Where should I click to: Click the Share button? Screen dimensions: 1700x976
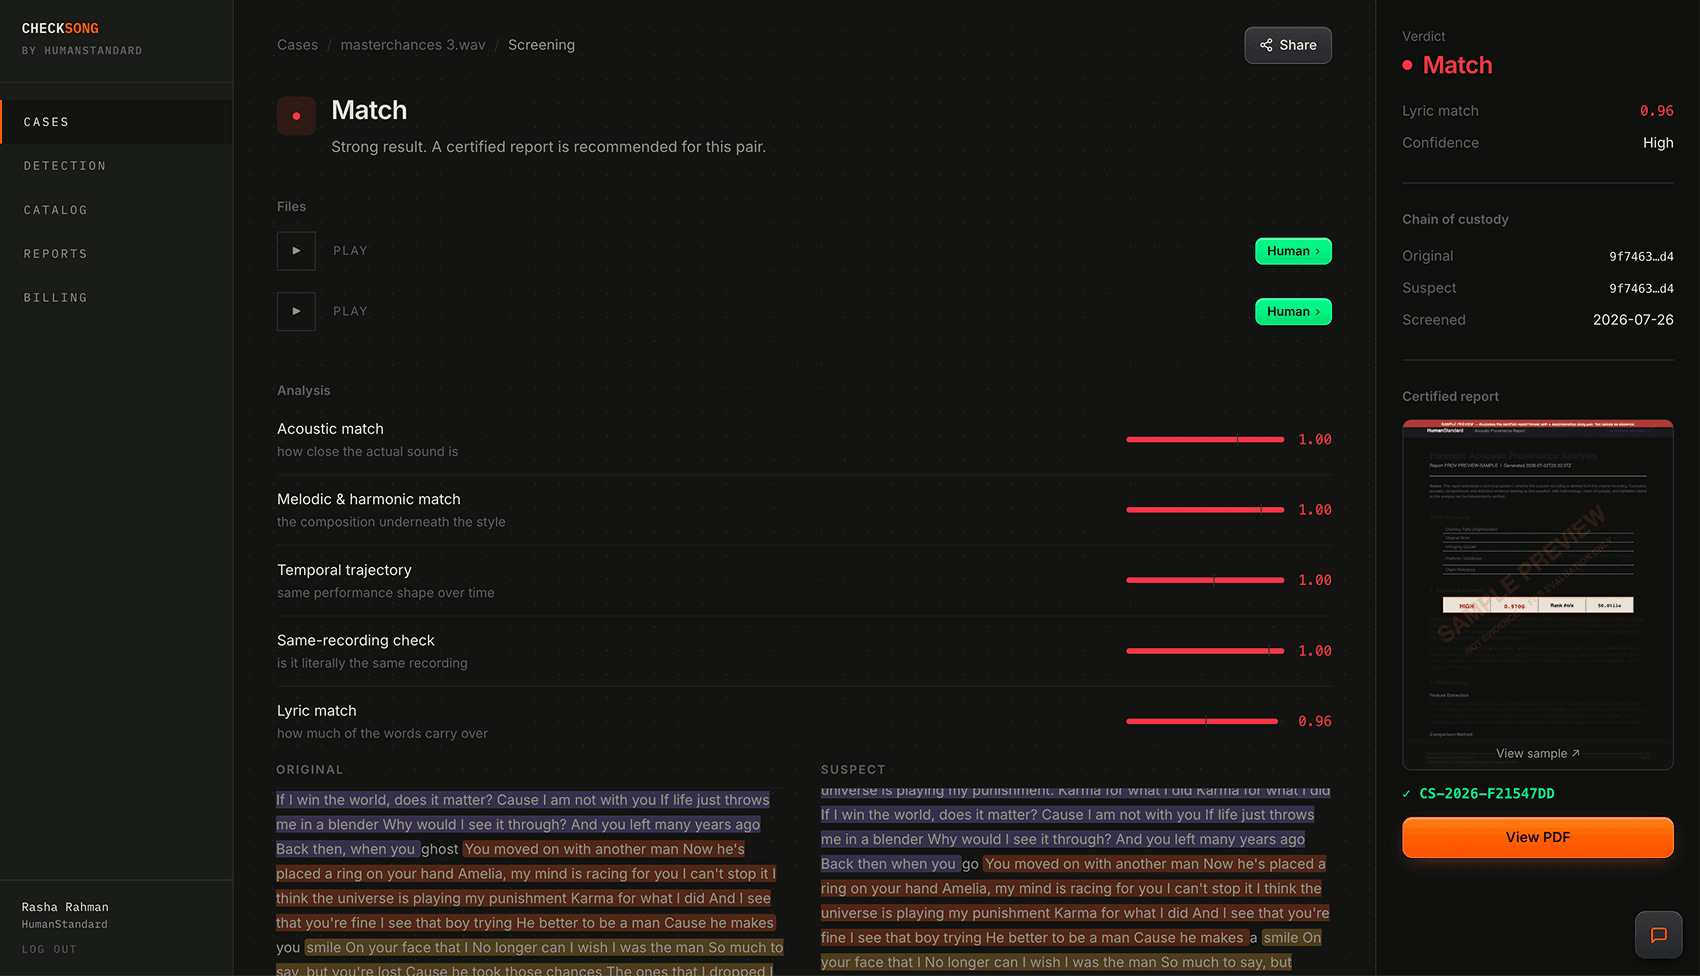point(1288,45)
